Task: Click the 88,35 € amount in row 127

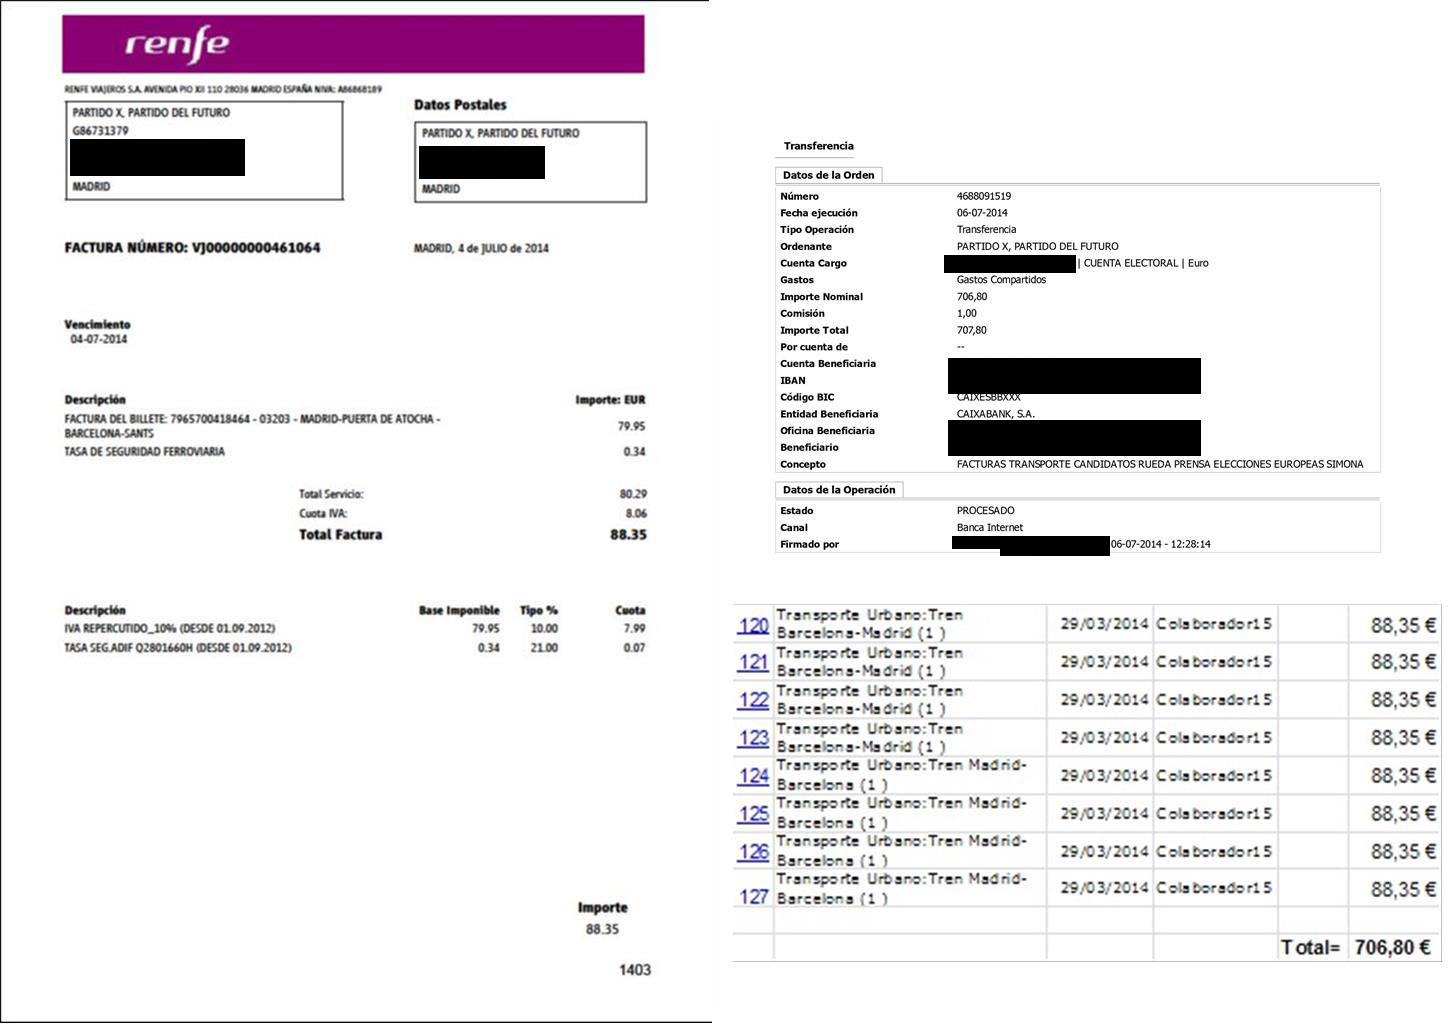Action: pos(1404,889)
